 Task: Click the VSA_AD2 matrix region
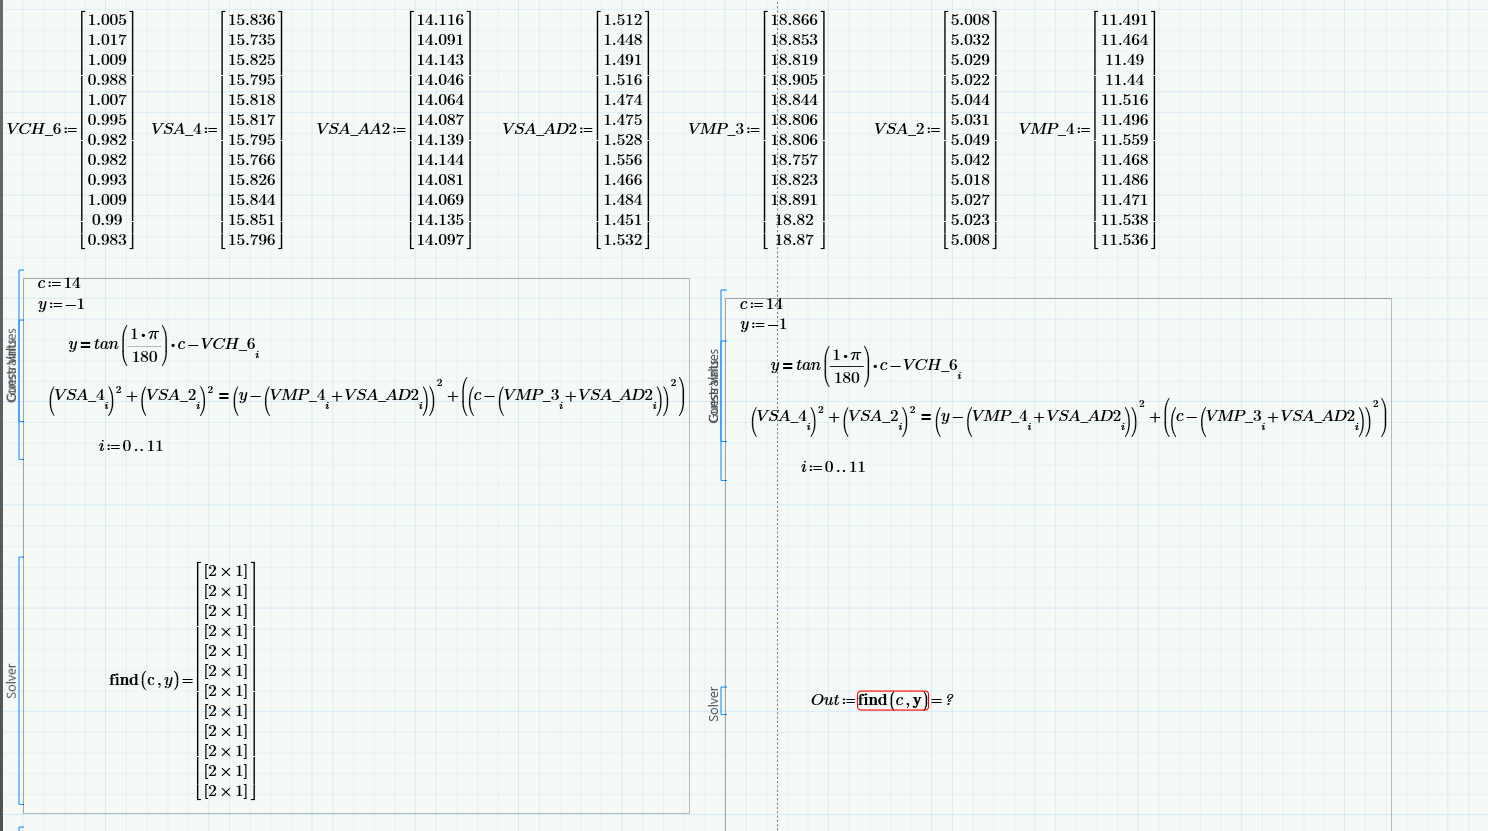click(620, 128)
